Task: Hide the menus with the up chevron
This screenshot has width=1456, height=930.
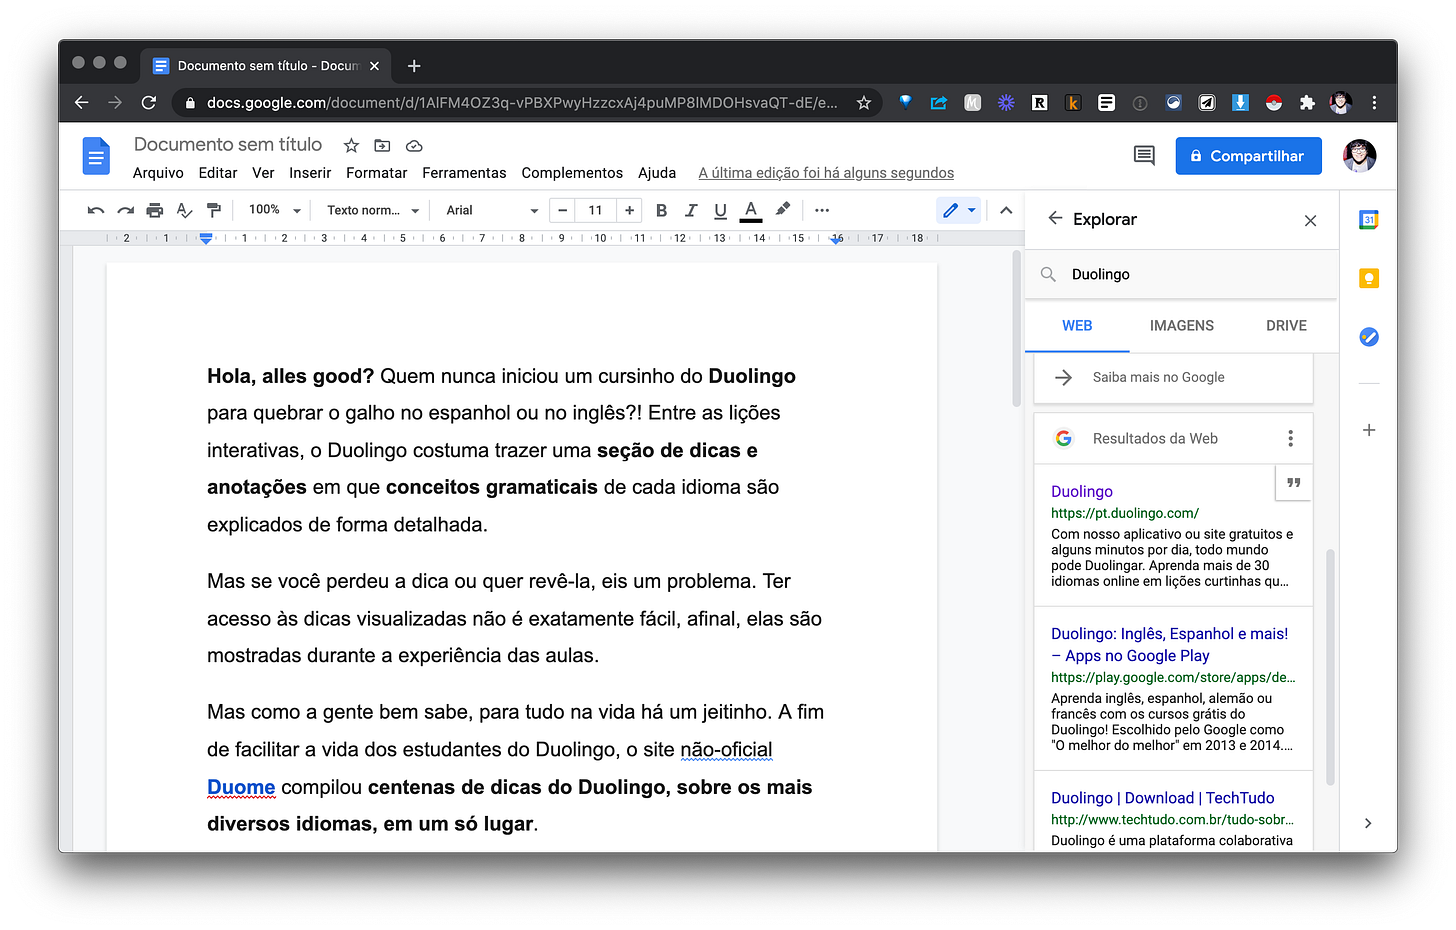Action: pyautogui.click(x=1006, y=210)
